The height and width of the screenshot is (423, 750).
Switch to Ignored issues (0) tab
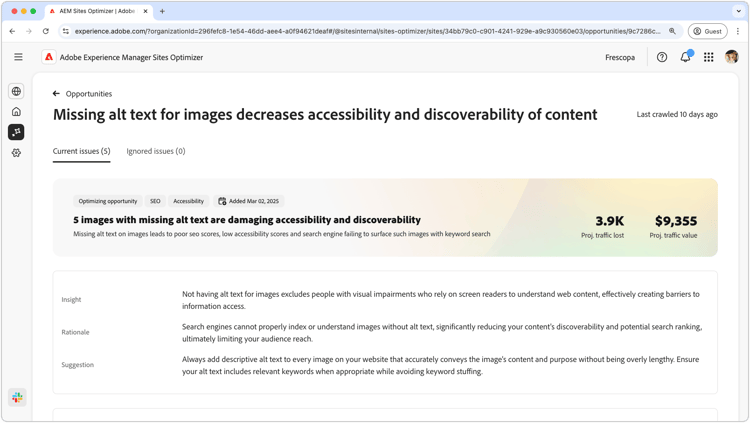point(155,151)
